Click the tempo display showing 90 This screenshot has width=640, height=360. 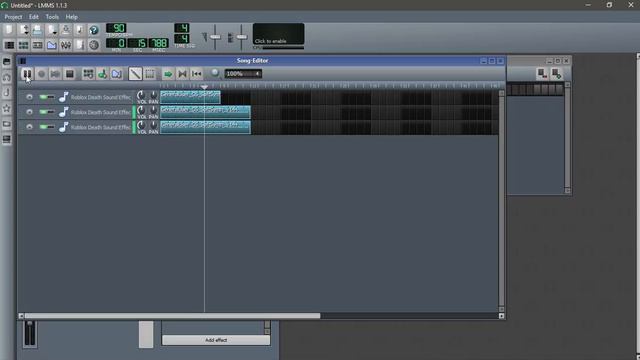(116, 28)
